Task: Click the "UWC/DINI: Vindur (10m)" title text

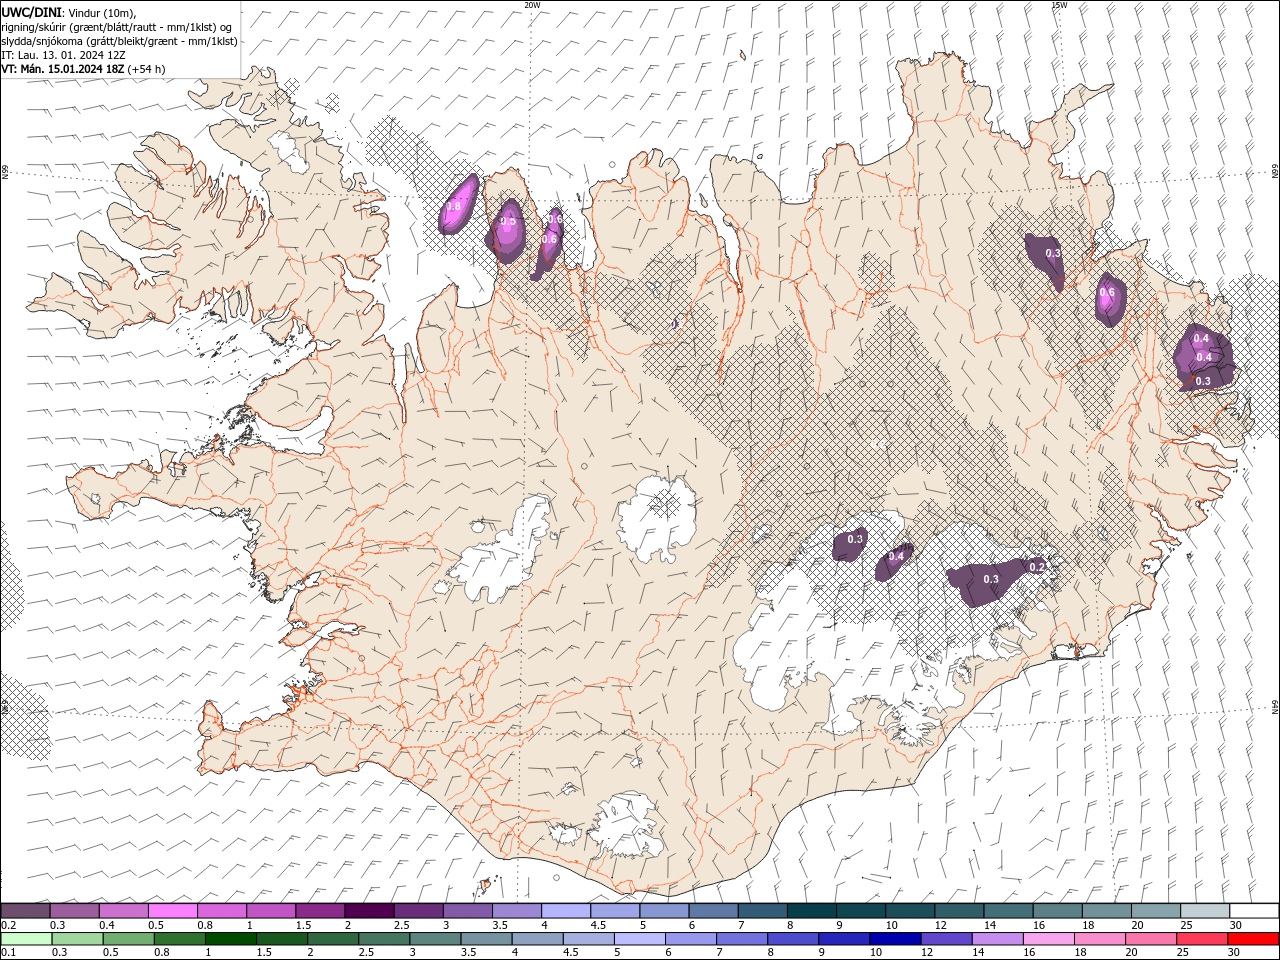Action: point(68,12)
